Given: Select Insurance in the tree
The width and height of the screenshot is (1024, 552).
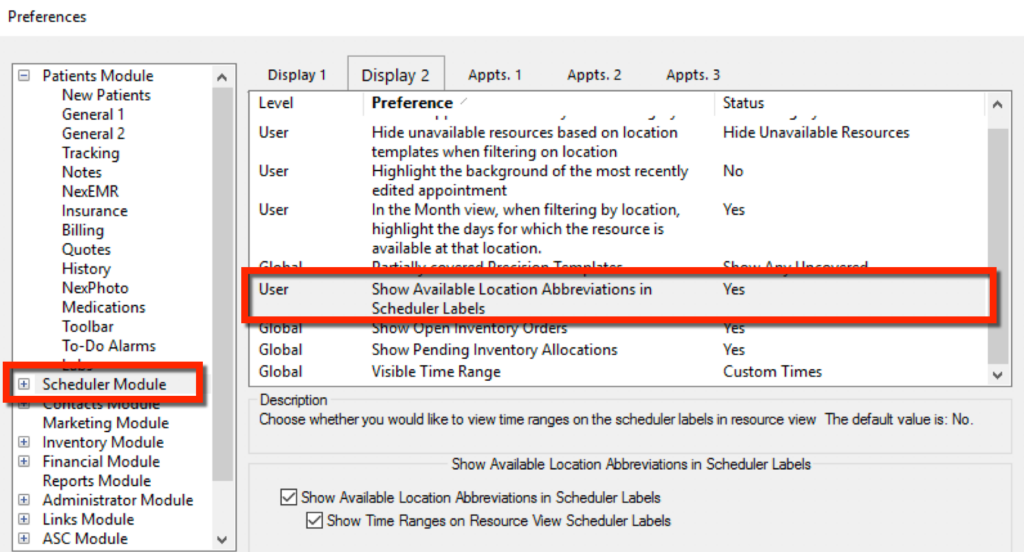Looking at the screenshot, I should (x=95, y=211).
